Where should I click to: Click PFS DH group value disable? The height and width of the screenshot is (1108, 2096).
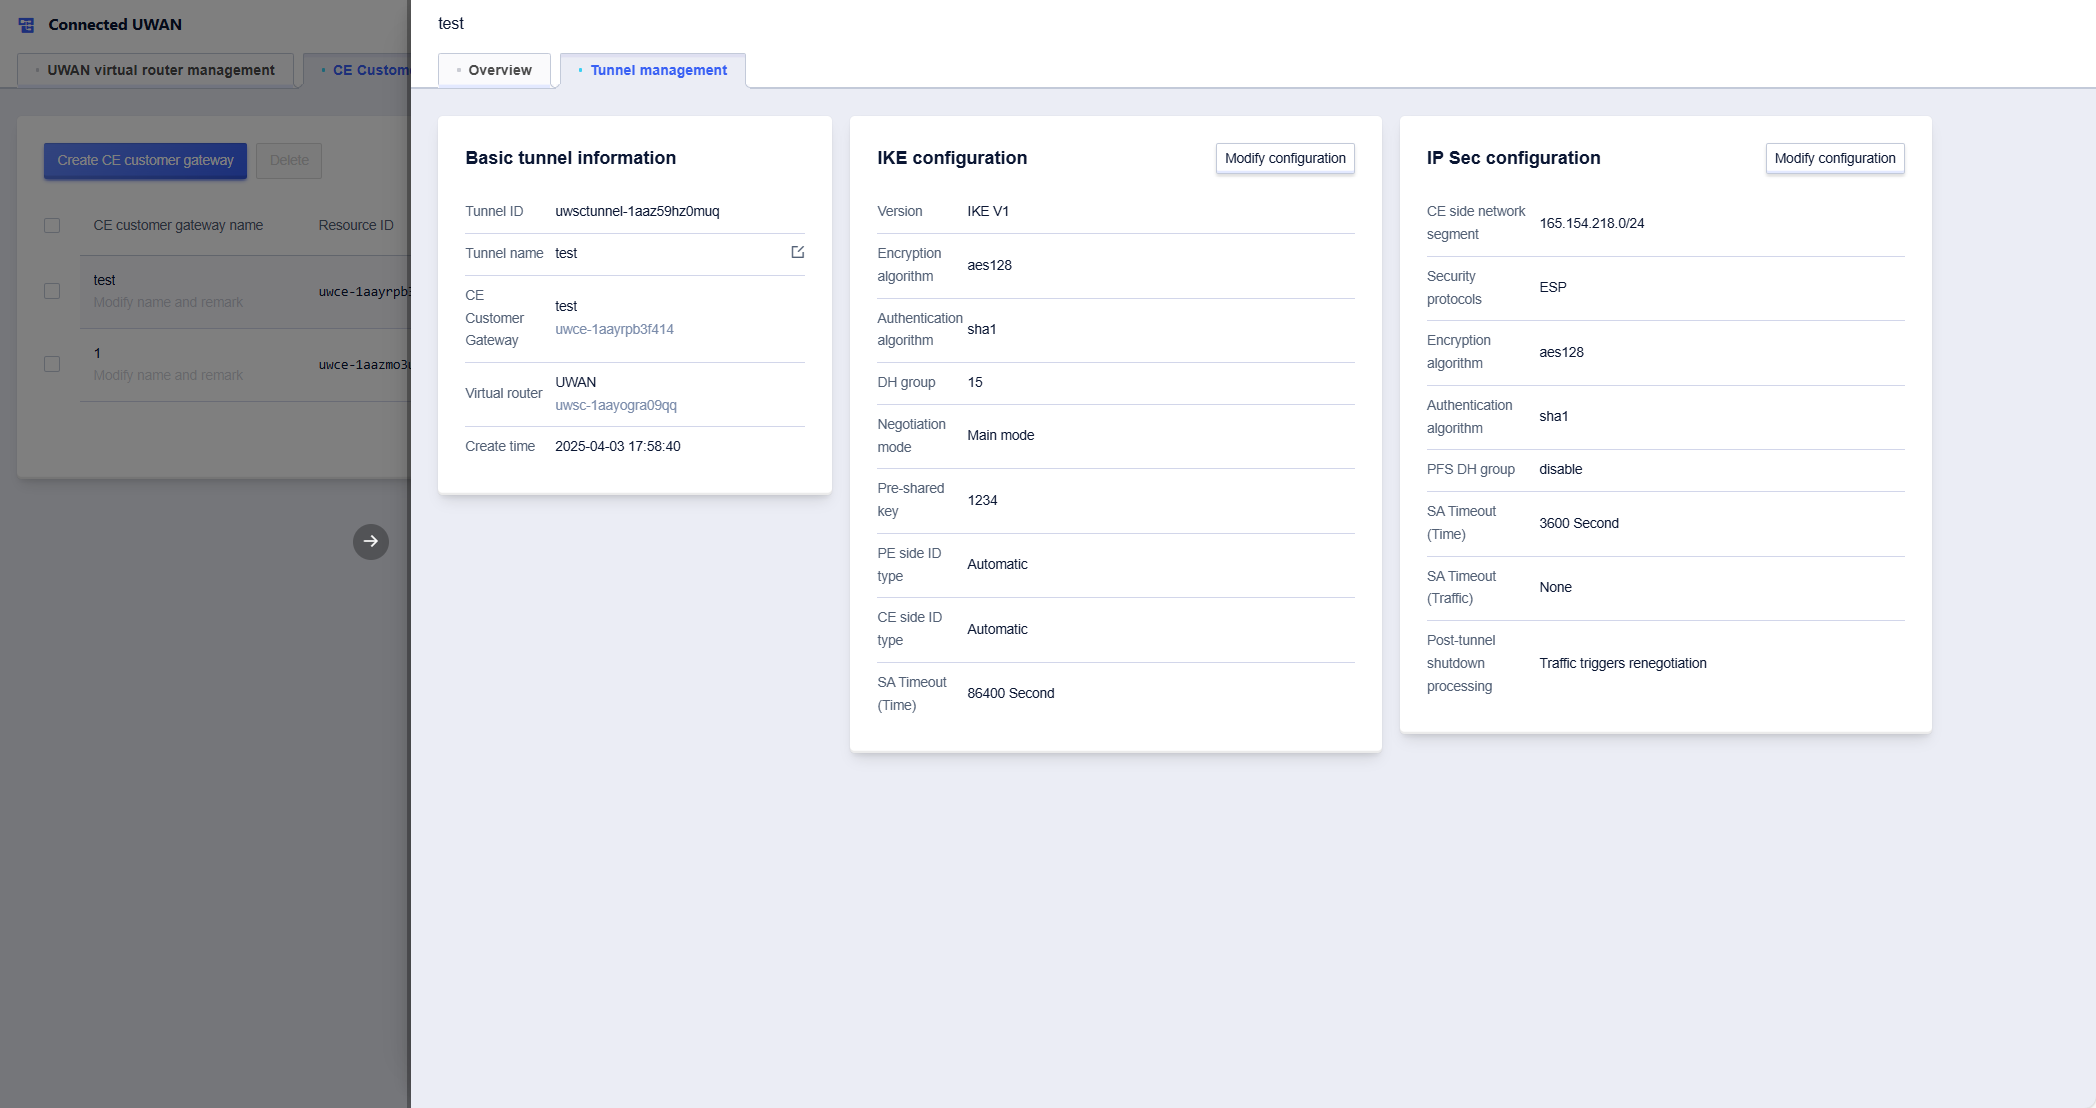(x=1561, y=469)
